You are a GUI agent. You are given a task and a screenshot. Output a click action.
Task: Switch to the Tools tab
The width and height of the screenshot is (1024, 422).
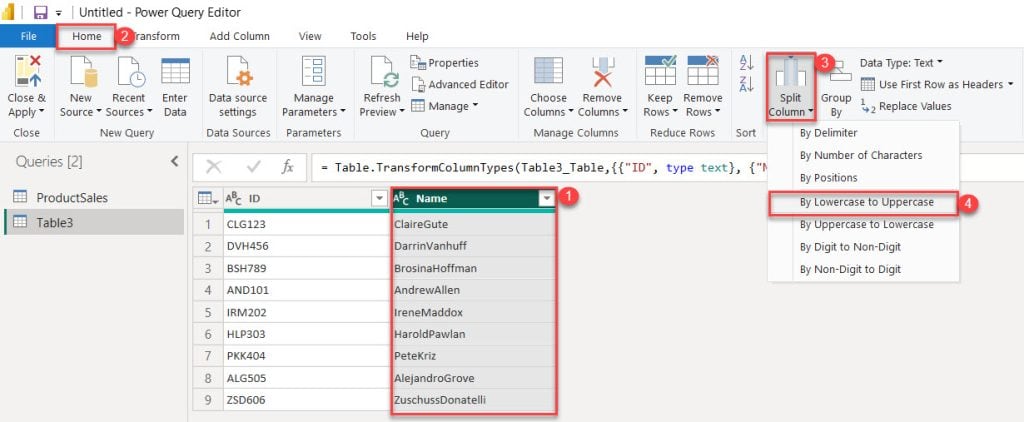click(363, 36)
